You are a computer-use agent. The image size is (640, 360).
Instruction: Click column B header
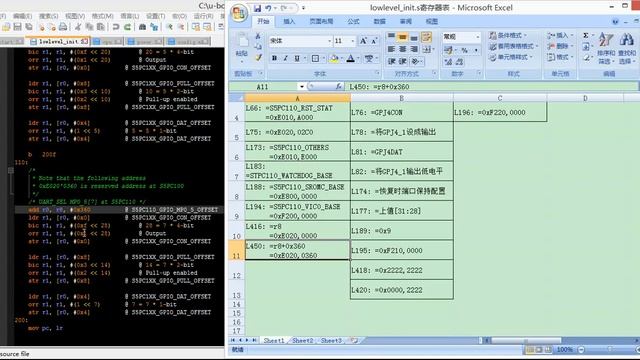(x=402, y=98)
